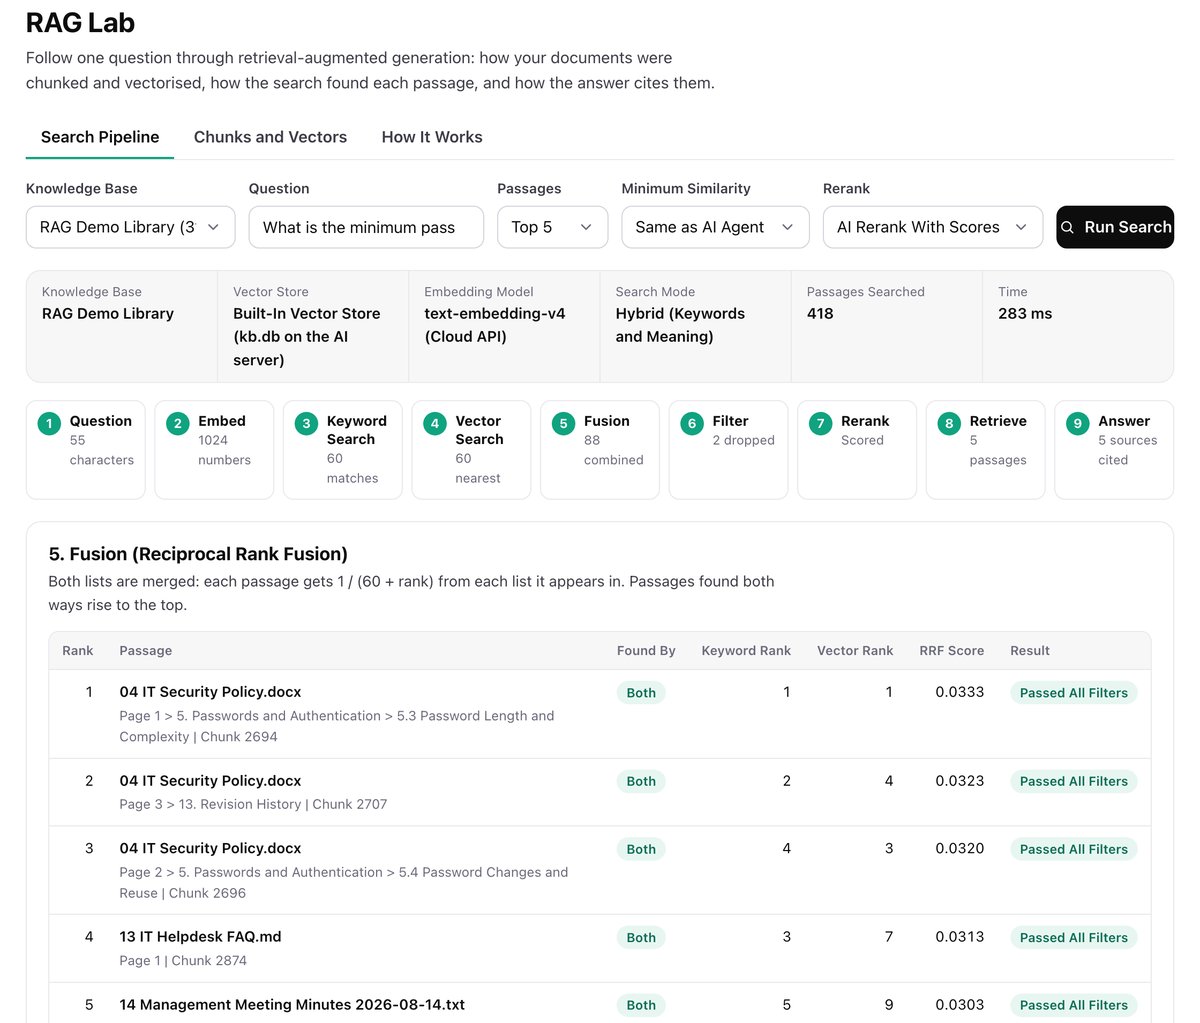Click Passed All Filters for rank 2
The image size is (1200, 1023).
pyautogui.click(x=1074, y=781)
